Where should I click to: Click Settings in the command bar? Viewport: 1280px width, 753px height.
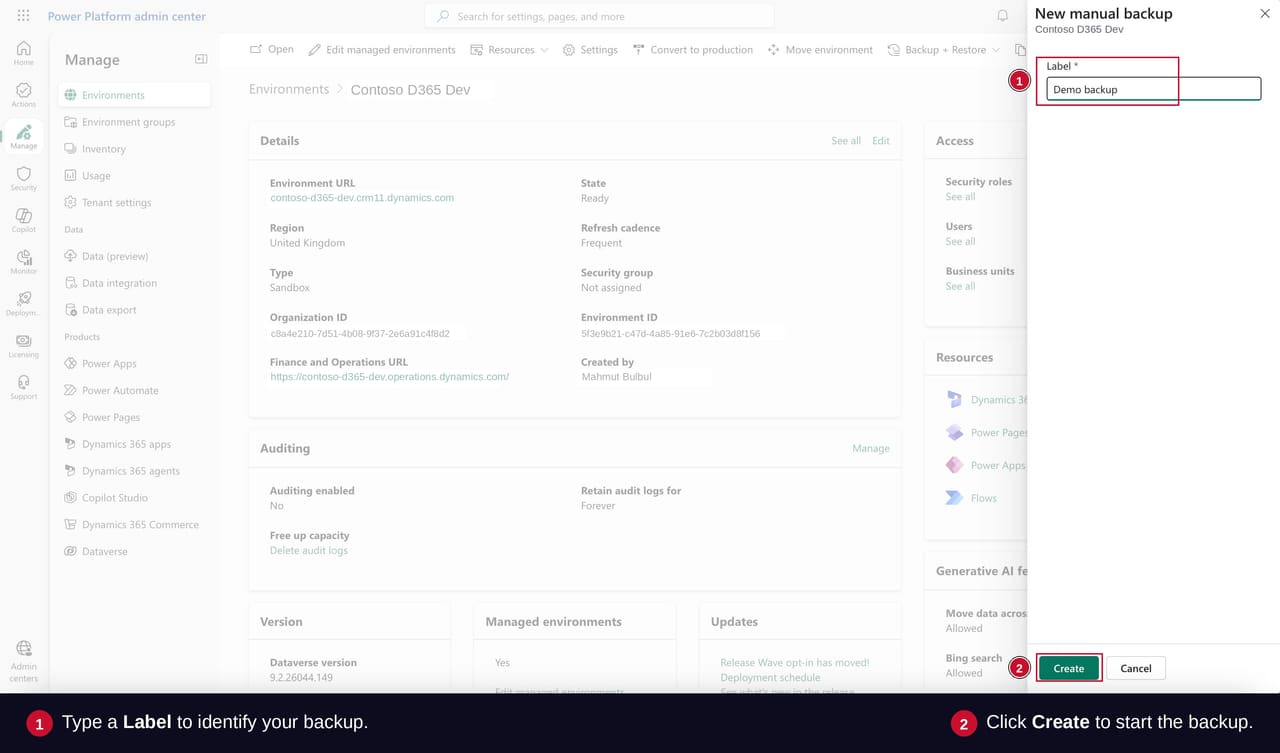(x=590, y=49)
